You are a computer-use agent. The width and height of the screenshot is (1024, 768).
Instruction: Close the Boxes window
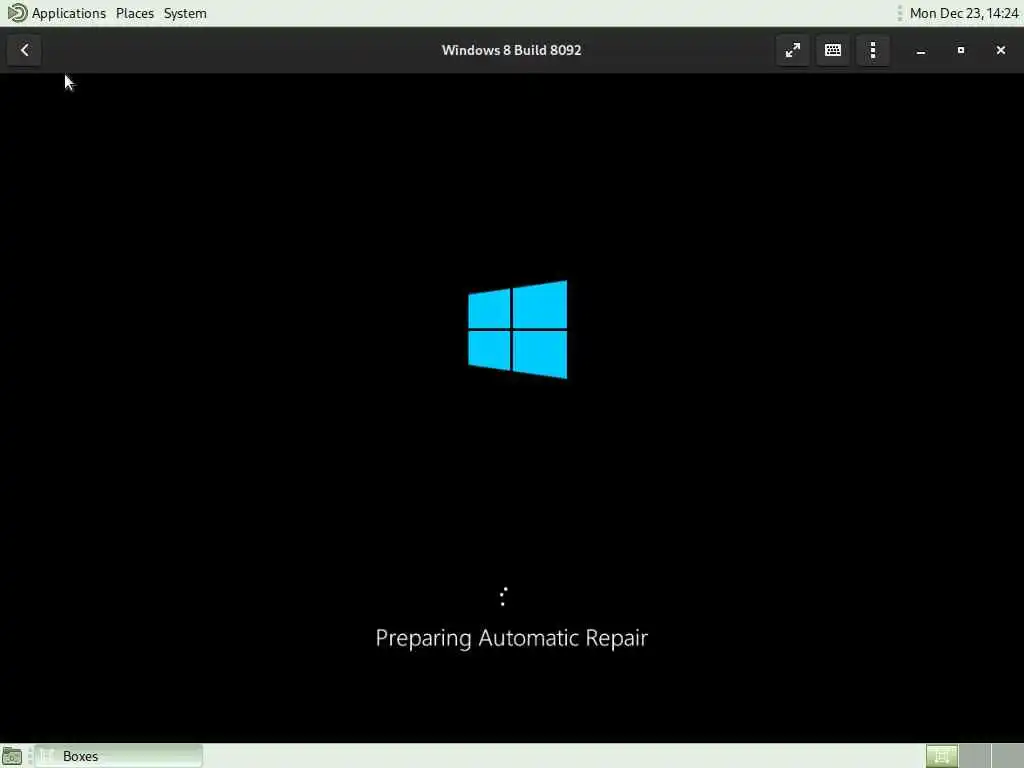click(x=1000, y=50)
